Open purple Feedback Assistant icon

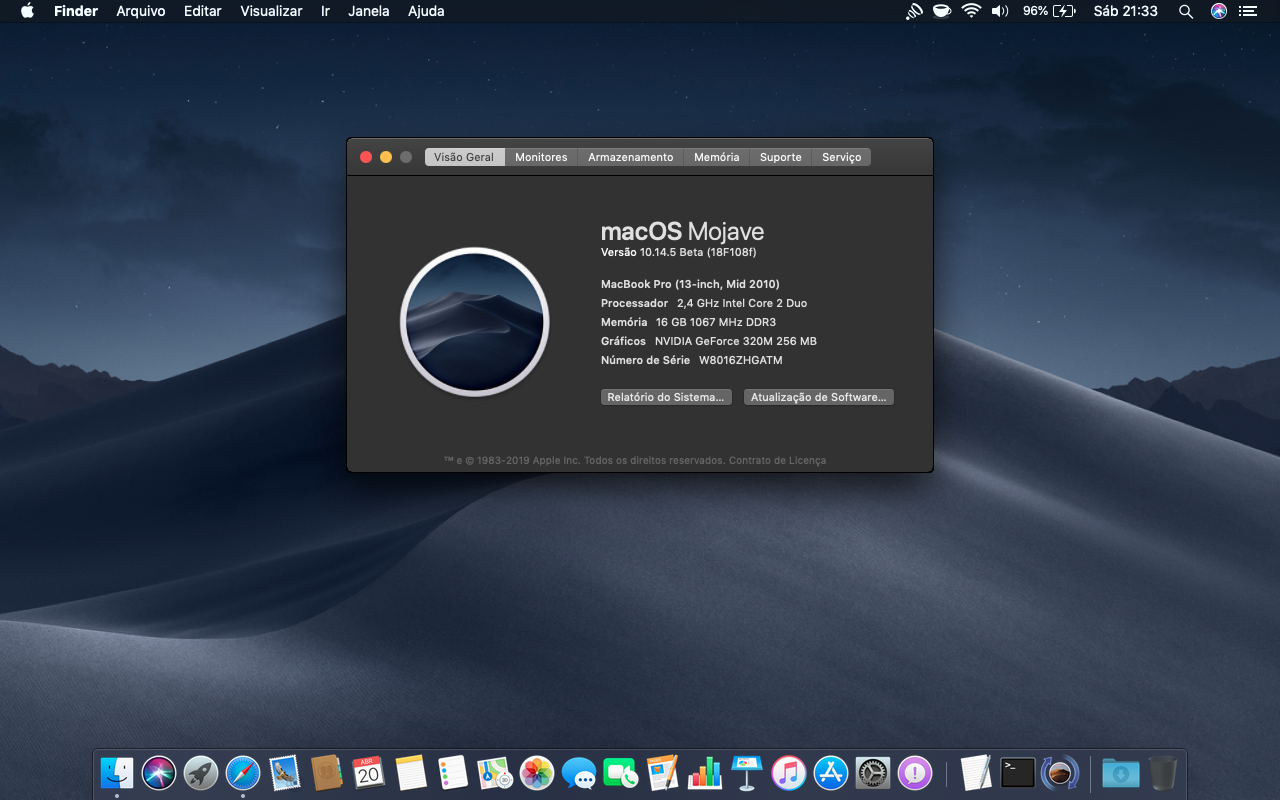pos(915,773)
